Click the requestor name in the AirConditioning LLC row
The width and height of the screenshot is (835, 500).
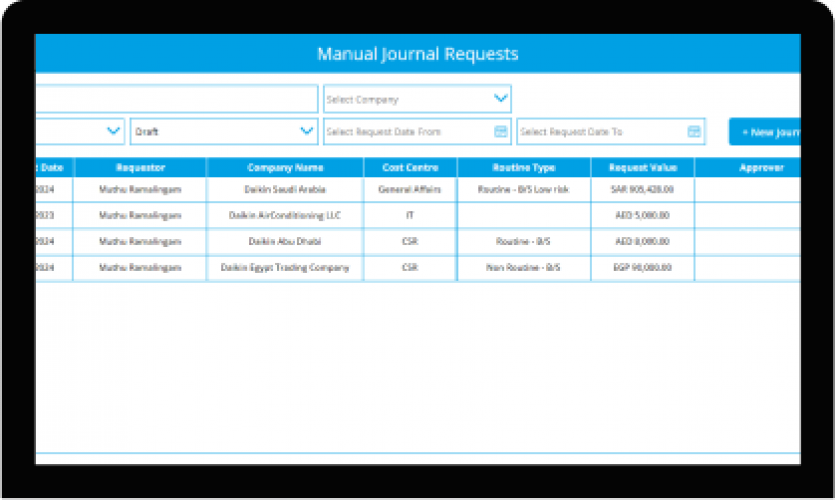click(140, 215)
